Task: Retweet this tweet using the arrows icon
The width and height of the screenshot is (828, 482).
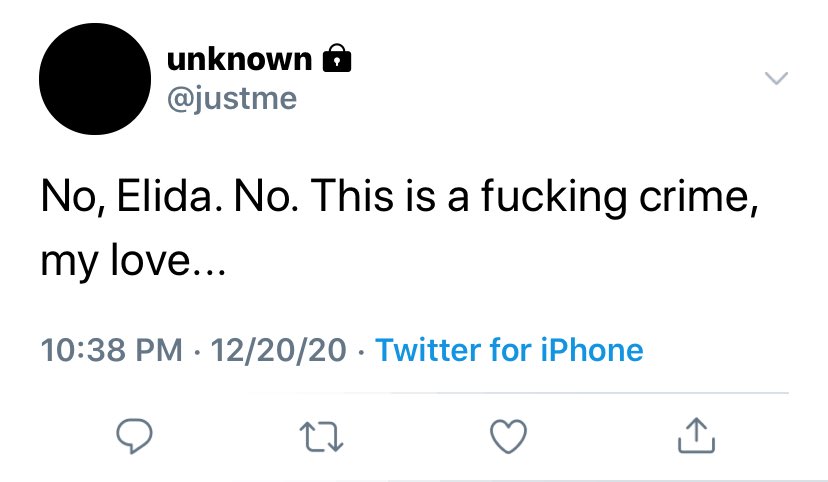Action: tap(322, 436)
